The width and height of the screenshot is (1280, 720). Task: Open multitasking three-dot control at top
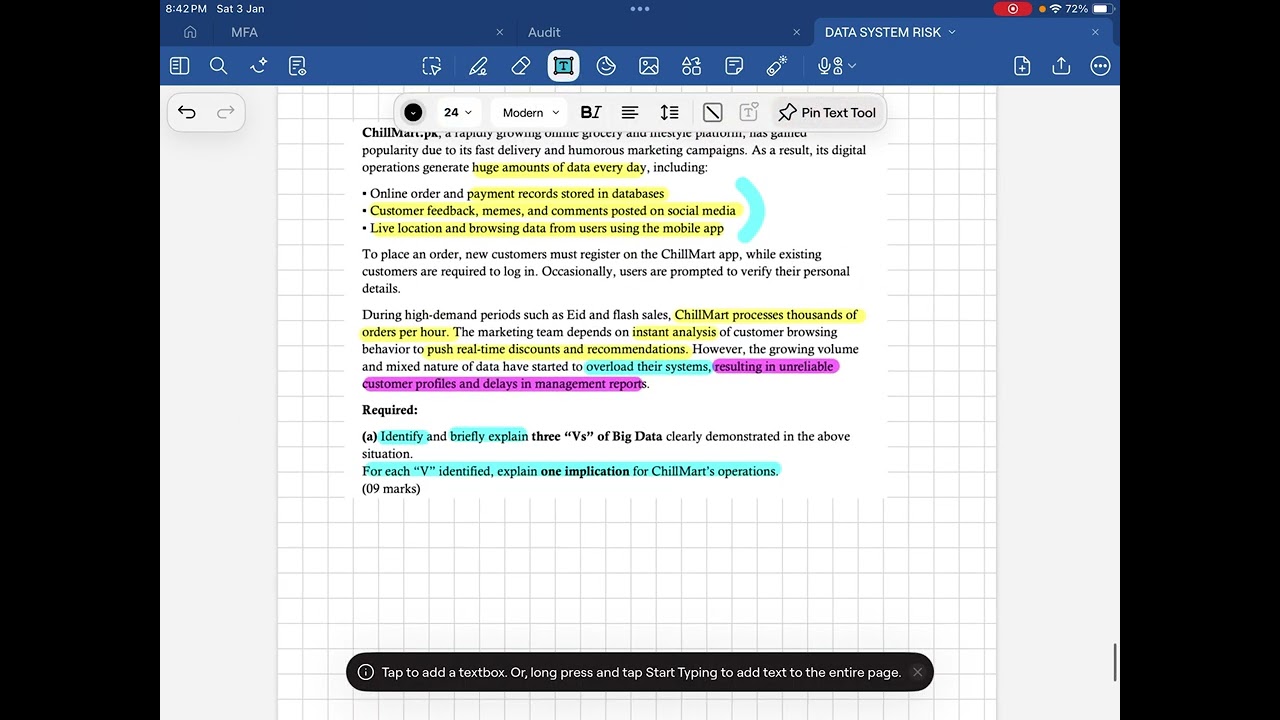pos(640,8)
